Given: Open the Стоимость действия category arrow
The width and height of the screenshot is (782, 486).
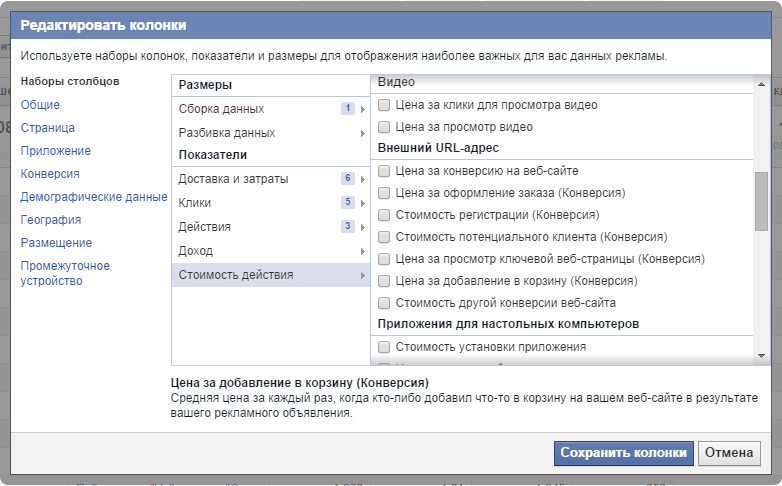Looking at the screenshot, I should point(362,275).
